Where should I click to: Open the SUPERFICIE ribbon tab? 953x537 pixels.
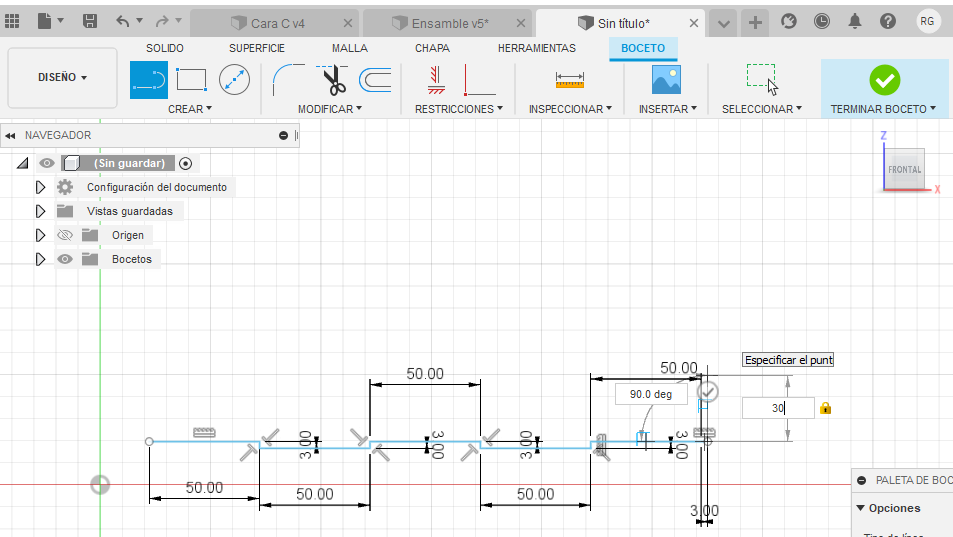256,48
